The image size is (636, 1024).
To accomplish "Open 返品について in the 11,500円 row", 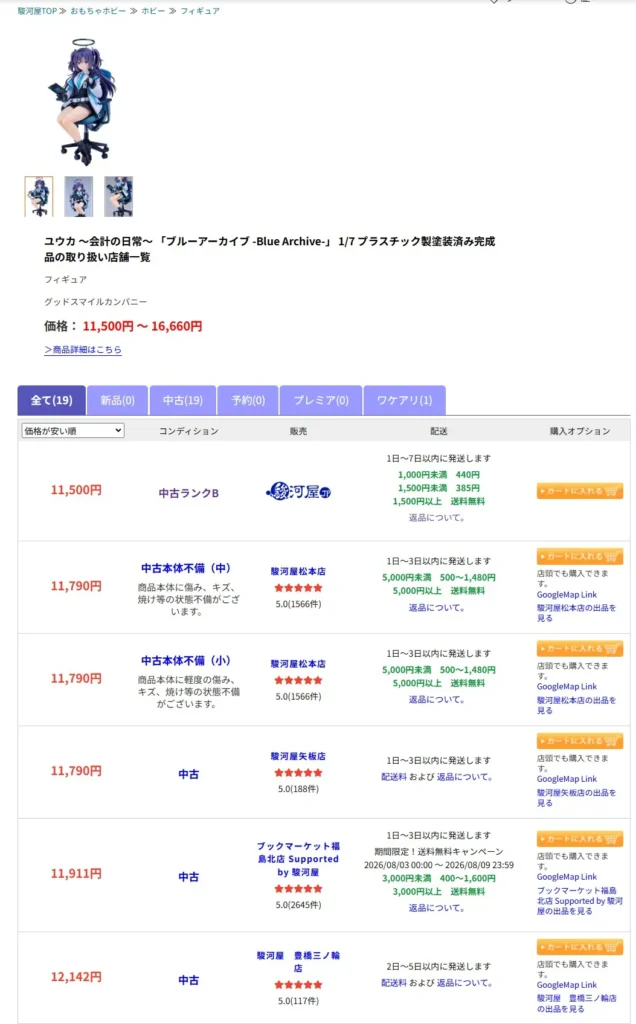I will pos(437,517).
